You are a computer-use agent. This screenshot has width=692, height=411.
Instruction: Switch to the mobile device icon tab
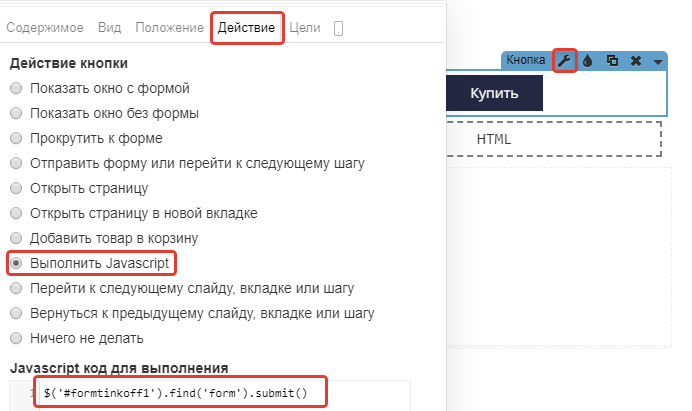[x=338, y=28]
